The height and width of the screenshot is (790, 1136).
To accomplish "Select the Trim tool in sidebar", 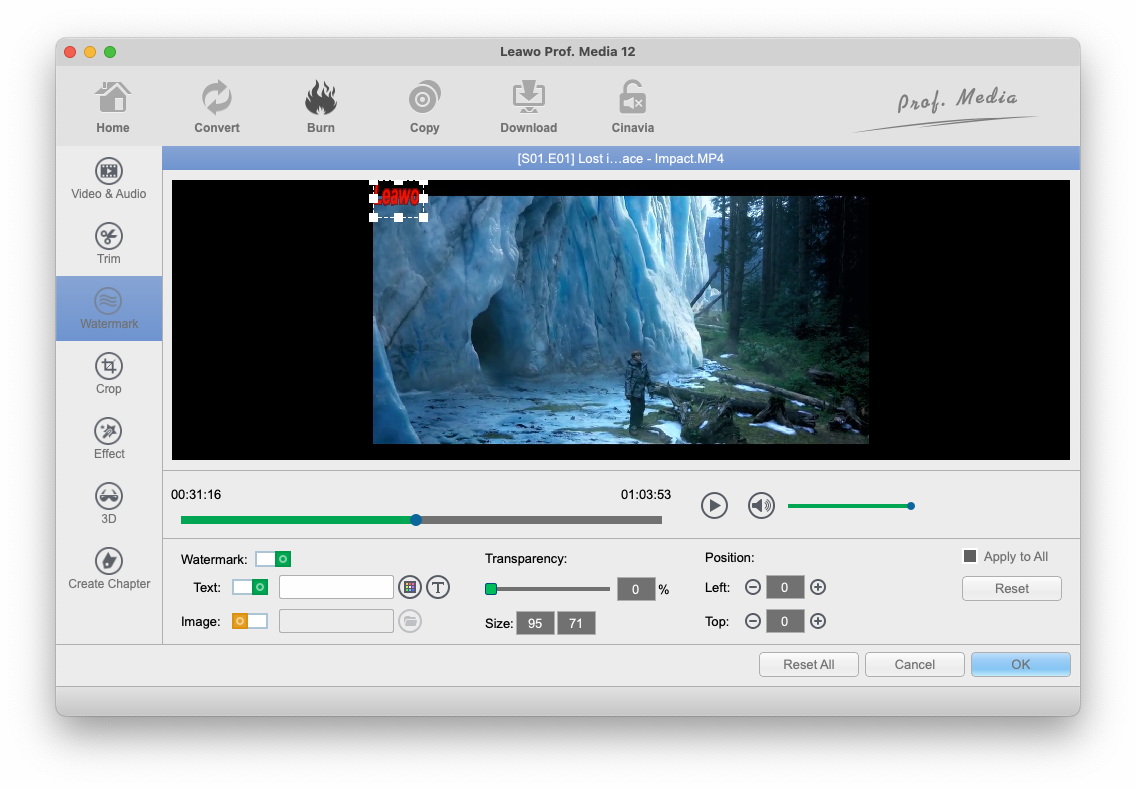I will pos(109,244).
